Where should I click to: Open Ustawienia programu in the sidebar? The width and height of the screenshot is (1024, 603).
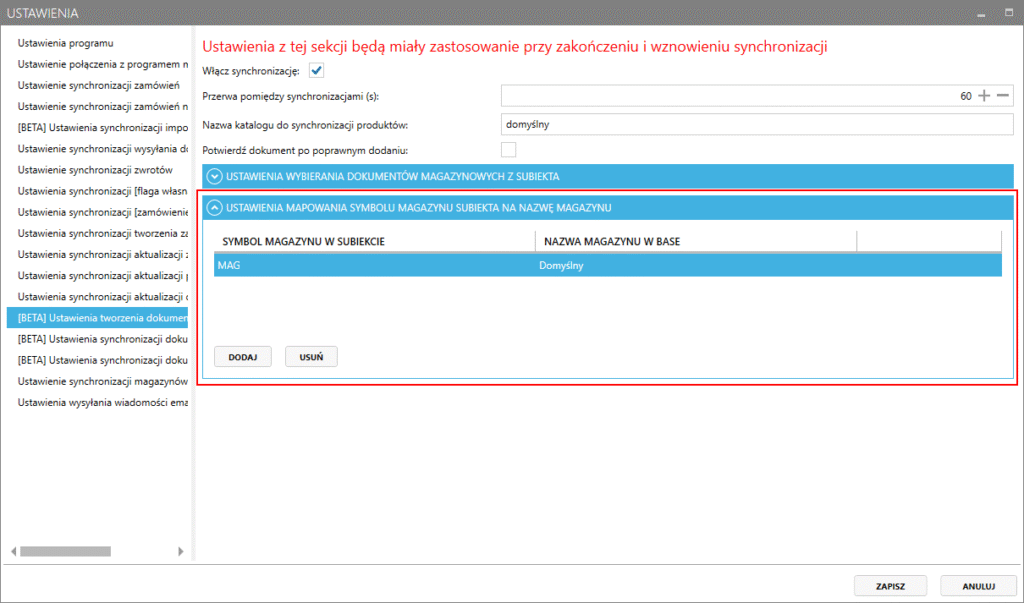pos(66,43)
